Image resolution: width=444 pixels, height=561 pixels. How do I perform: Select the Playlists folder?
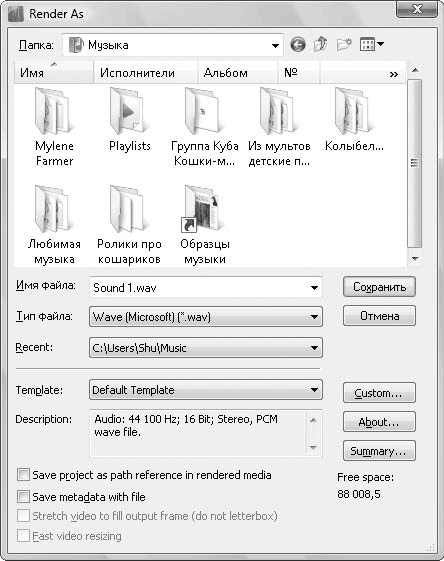pos(130,120)
